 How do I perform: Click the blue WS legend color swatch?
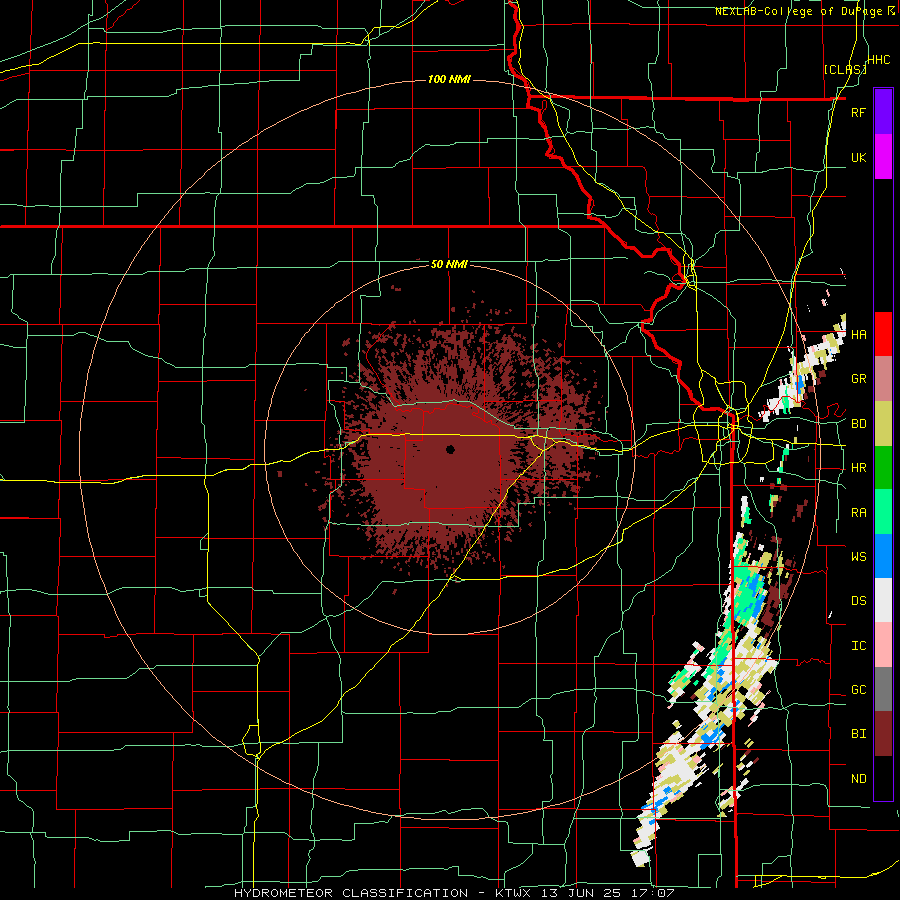point(883,556)
